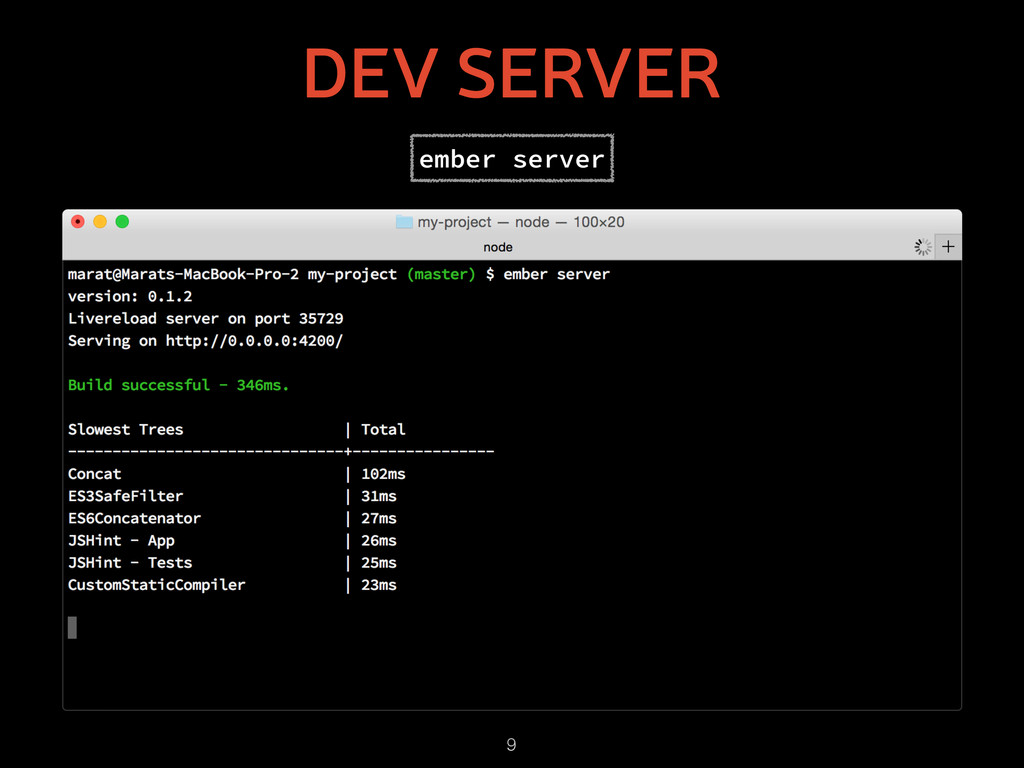Viewport: 1024px width, 768px height.
Task: Minimize the terminal window with yellow button
Action: [100, 221]
